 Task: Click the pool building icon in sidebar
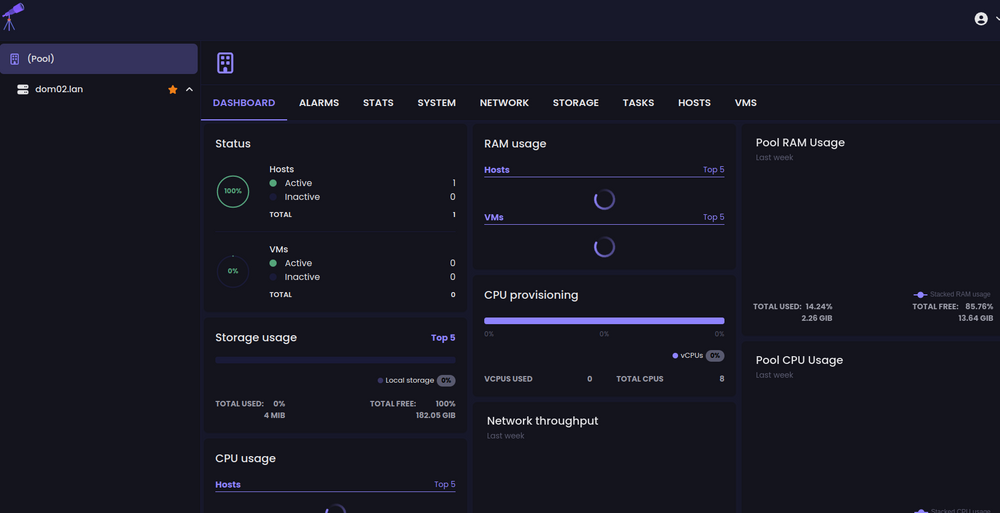tap(15, 59)
